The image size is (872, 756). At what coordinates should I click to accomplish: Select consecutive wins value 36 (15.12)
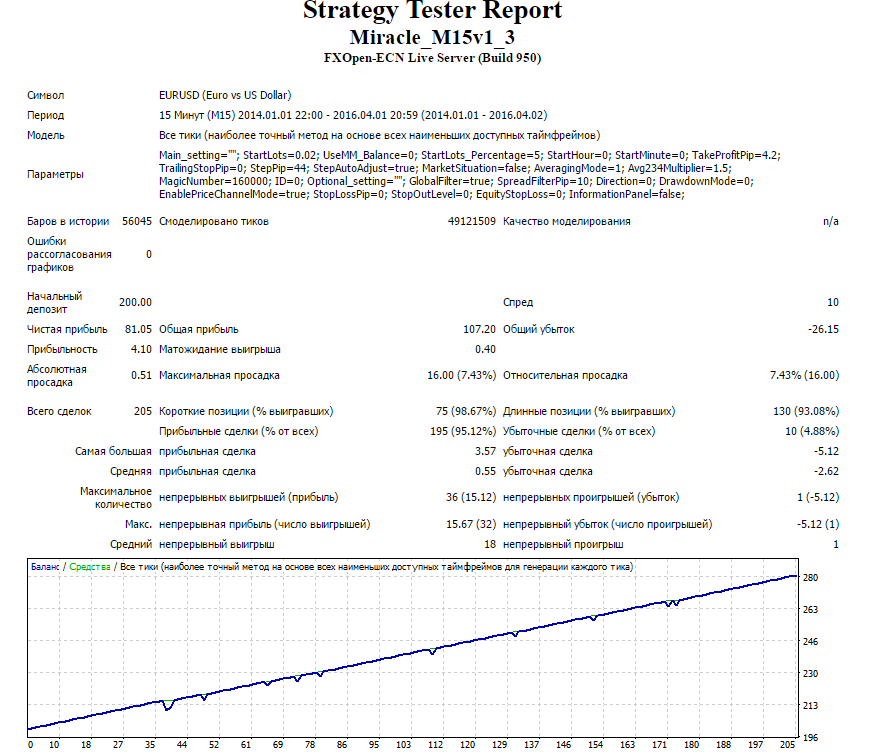click(x=471, y=497)
